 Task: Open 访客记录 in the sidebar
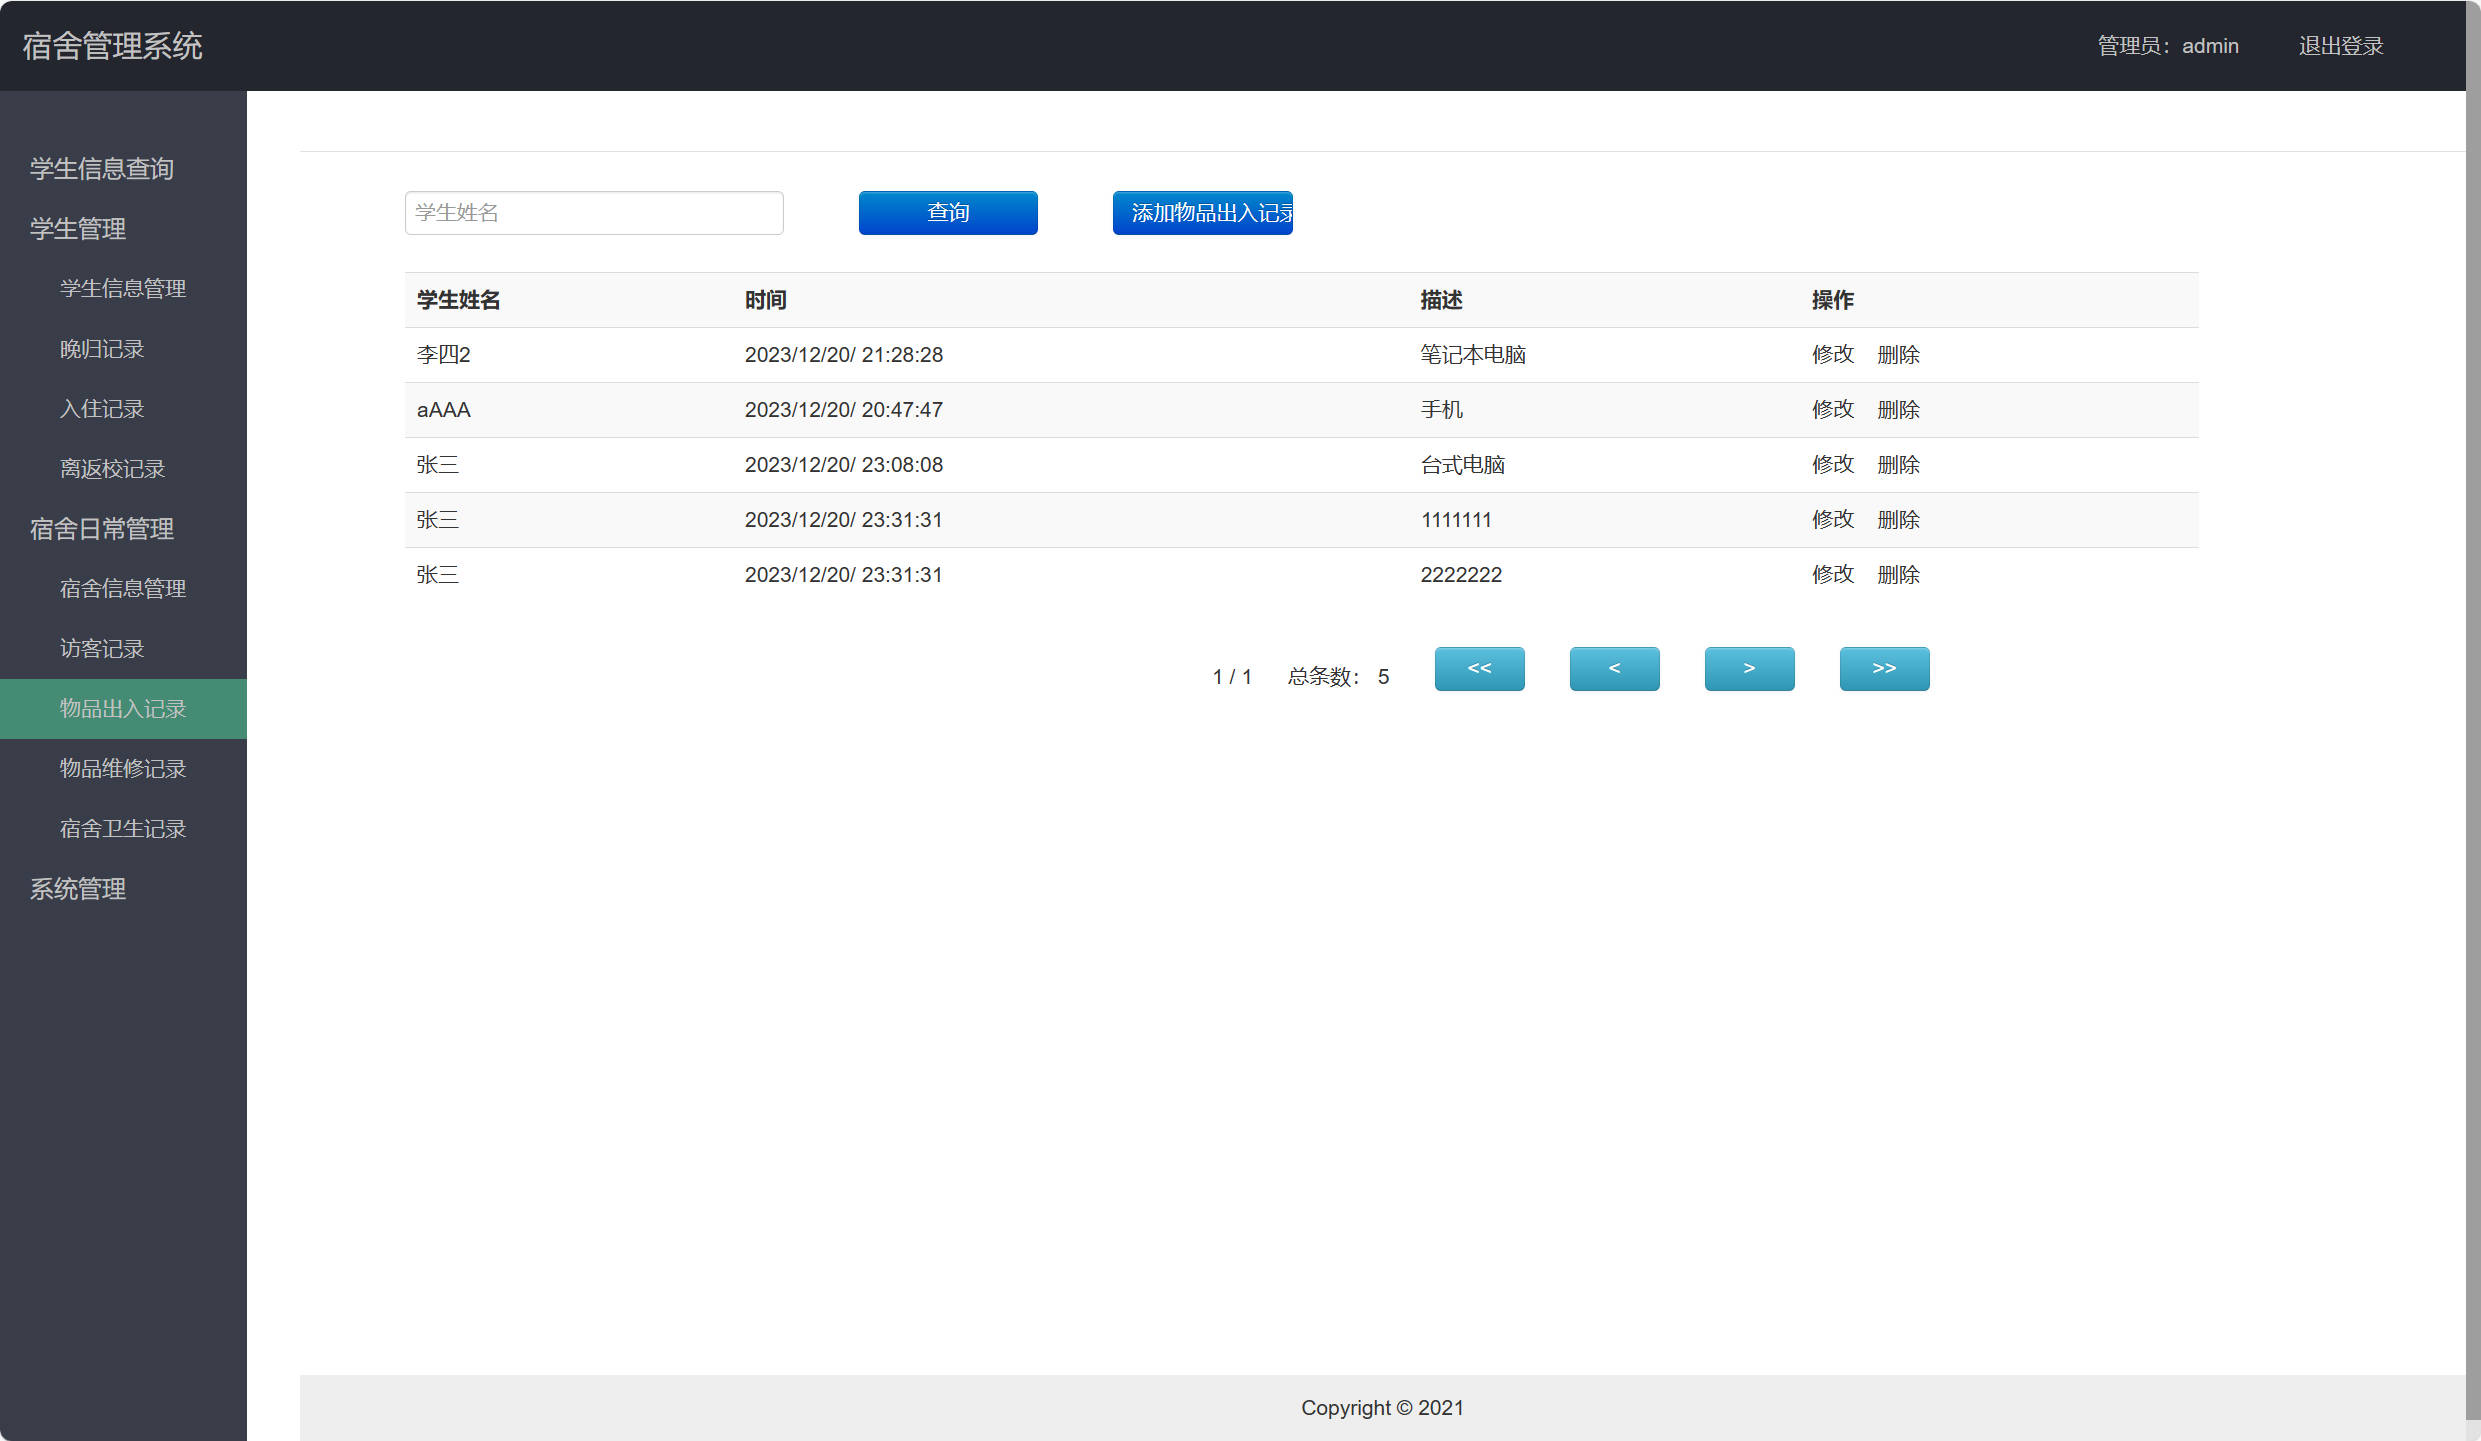tap(102, 649)
